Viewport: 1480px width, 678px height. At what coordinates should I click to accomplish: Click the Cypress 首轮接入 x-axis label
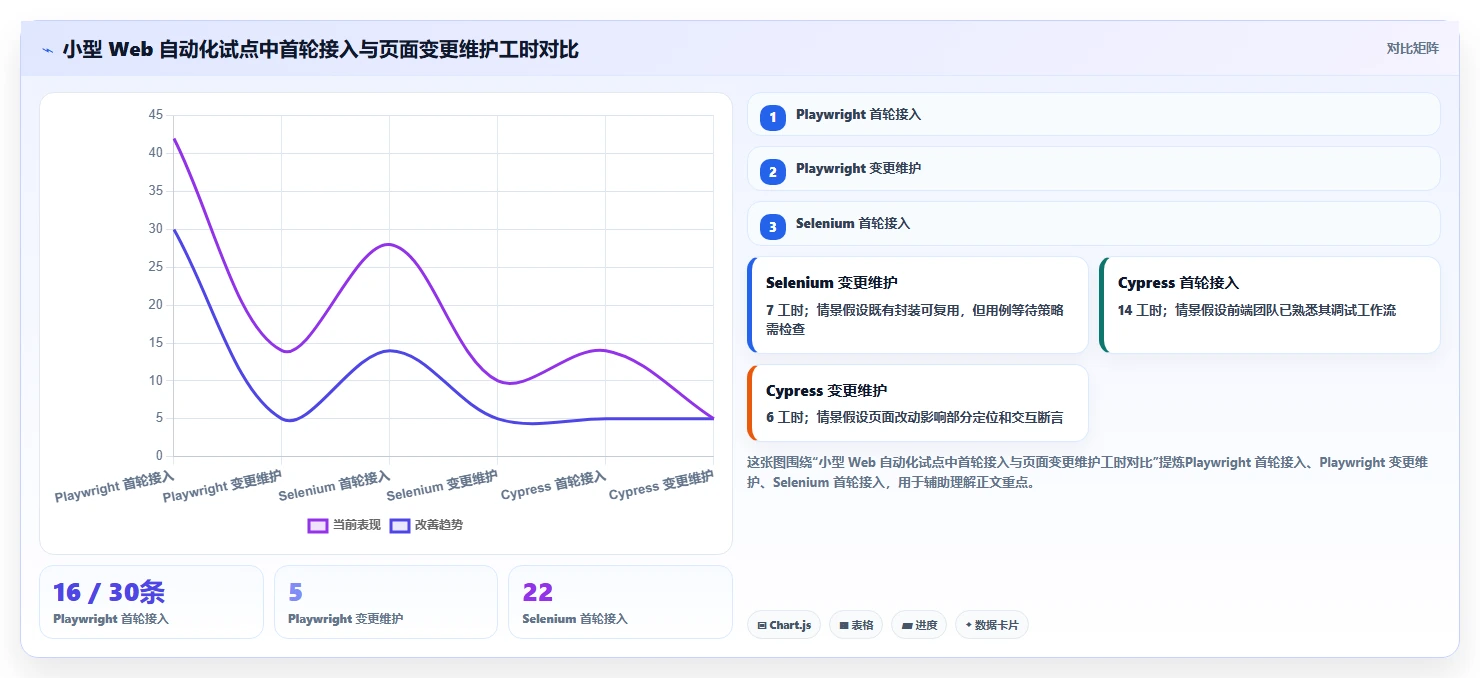click(x=554, y=485)
